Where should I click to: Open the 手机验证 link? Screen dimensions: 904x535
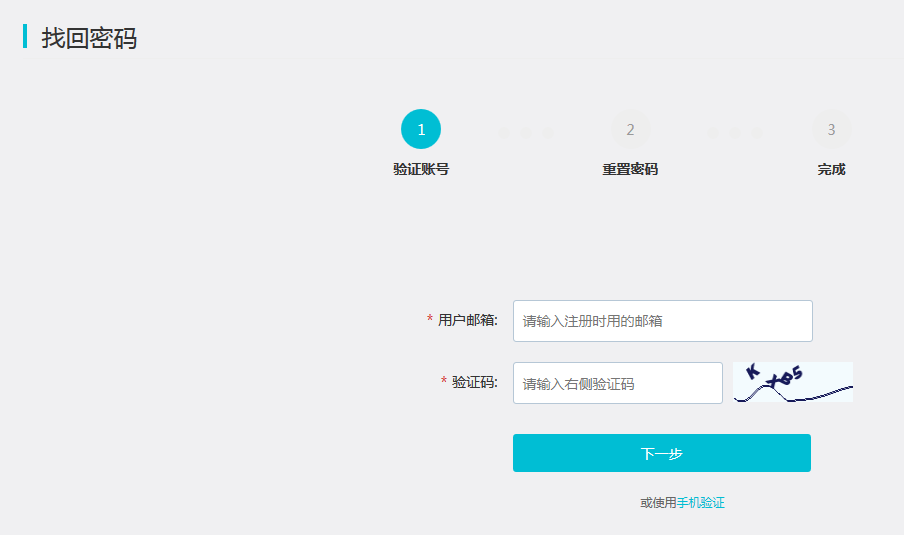pyautogui.click(x=700, y=503)
